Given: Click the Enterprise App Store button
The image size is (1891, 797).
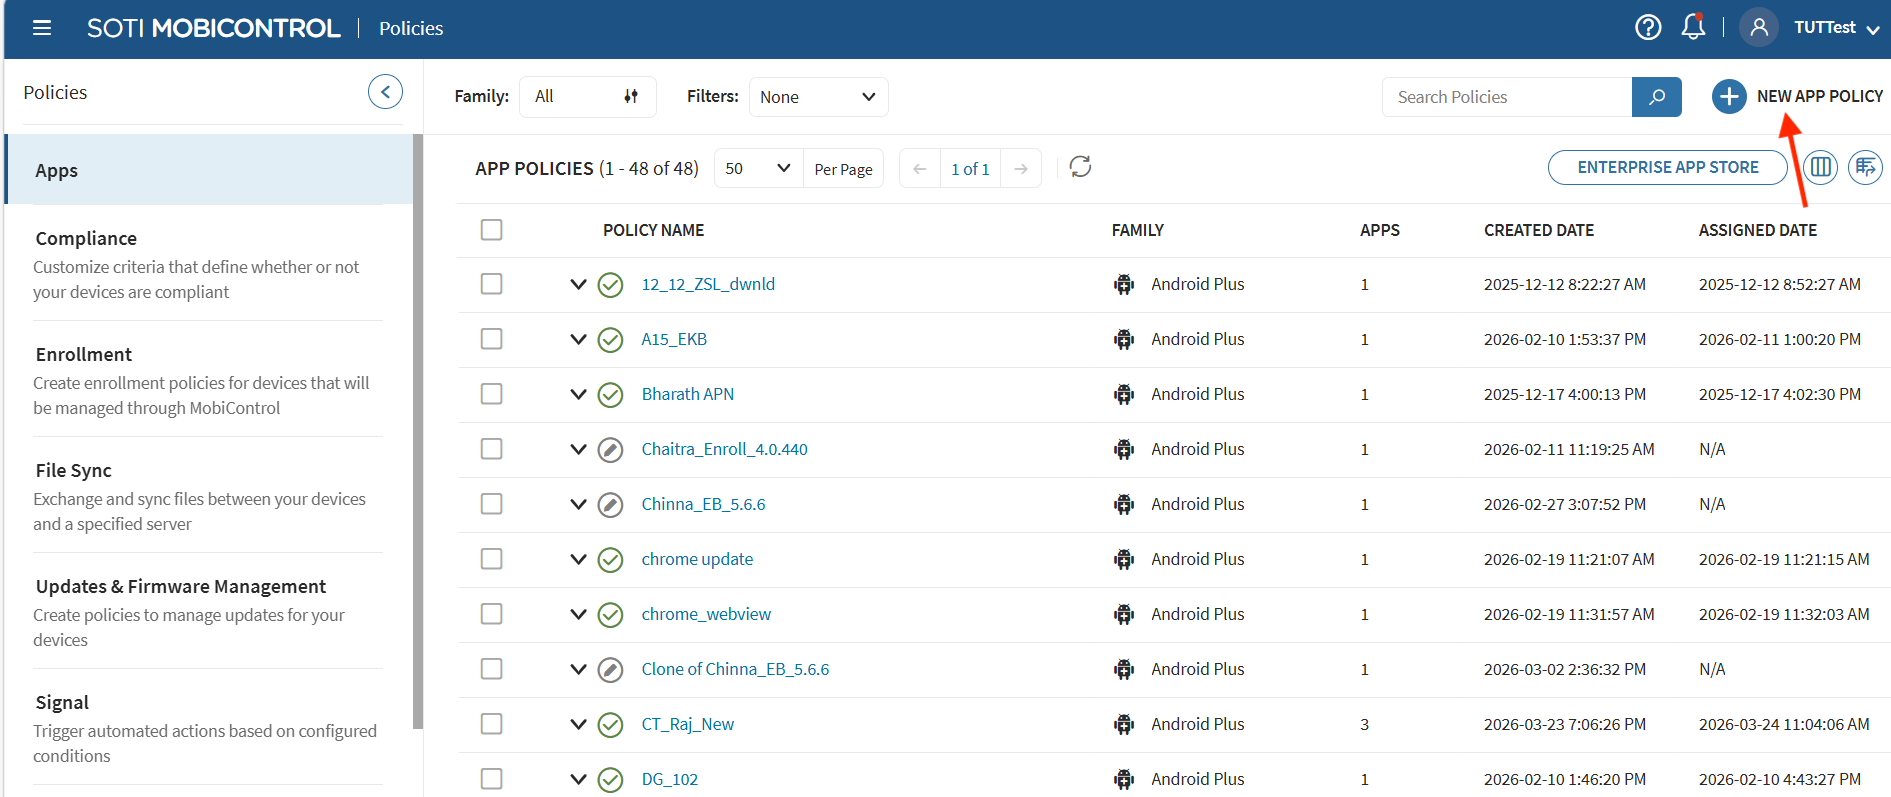Looking at the screenshot, I should [1667, 167].
